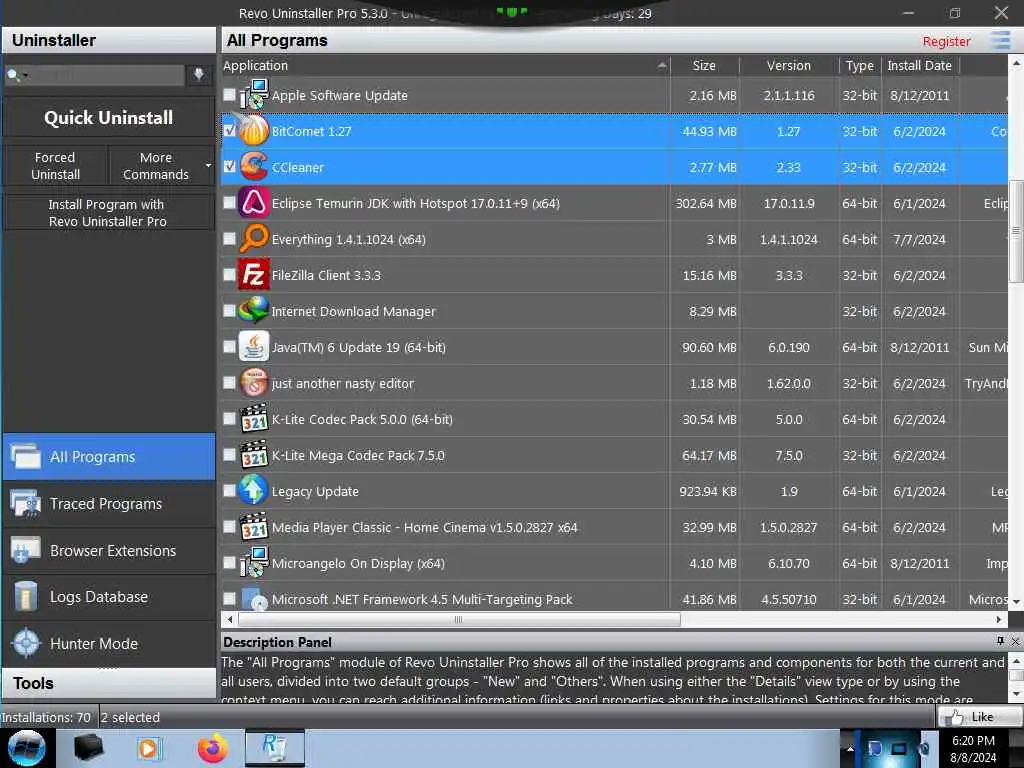This screenshot has height=768, width=1024.
Task: Click the BitComet 1.27 application icon
Action: pos(254,131)
